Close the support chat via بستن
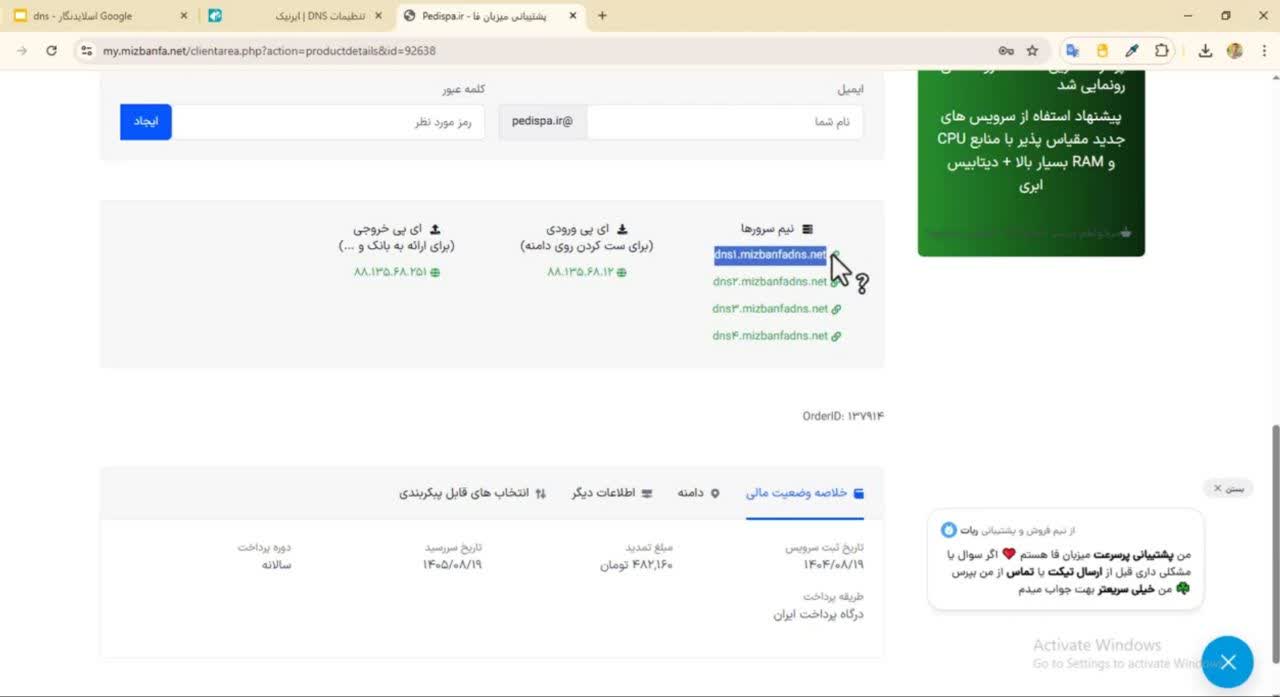Viewport: 1280px width, 697px height. point(1228,488)
